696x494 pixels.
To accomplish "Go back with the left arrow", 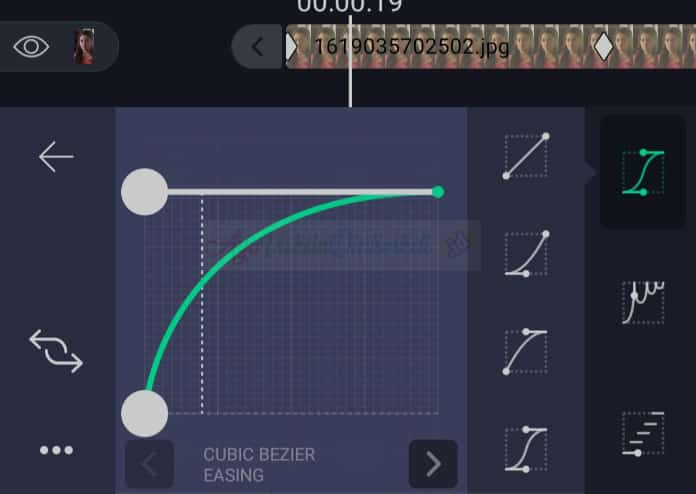I will point(56,156).
